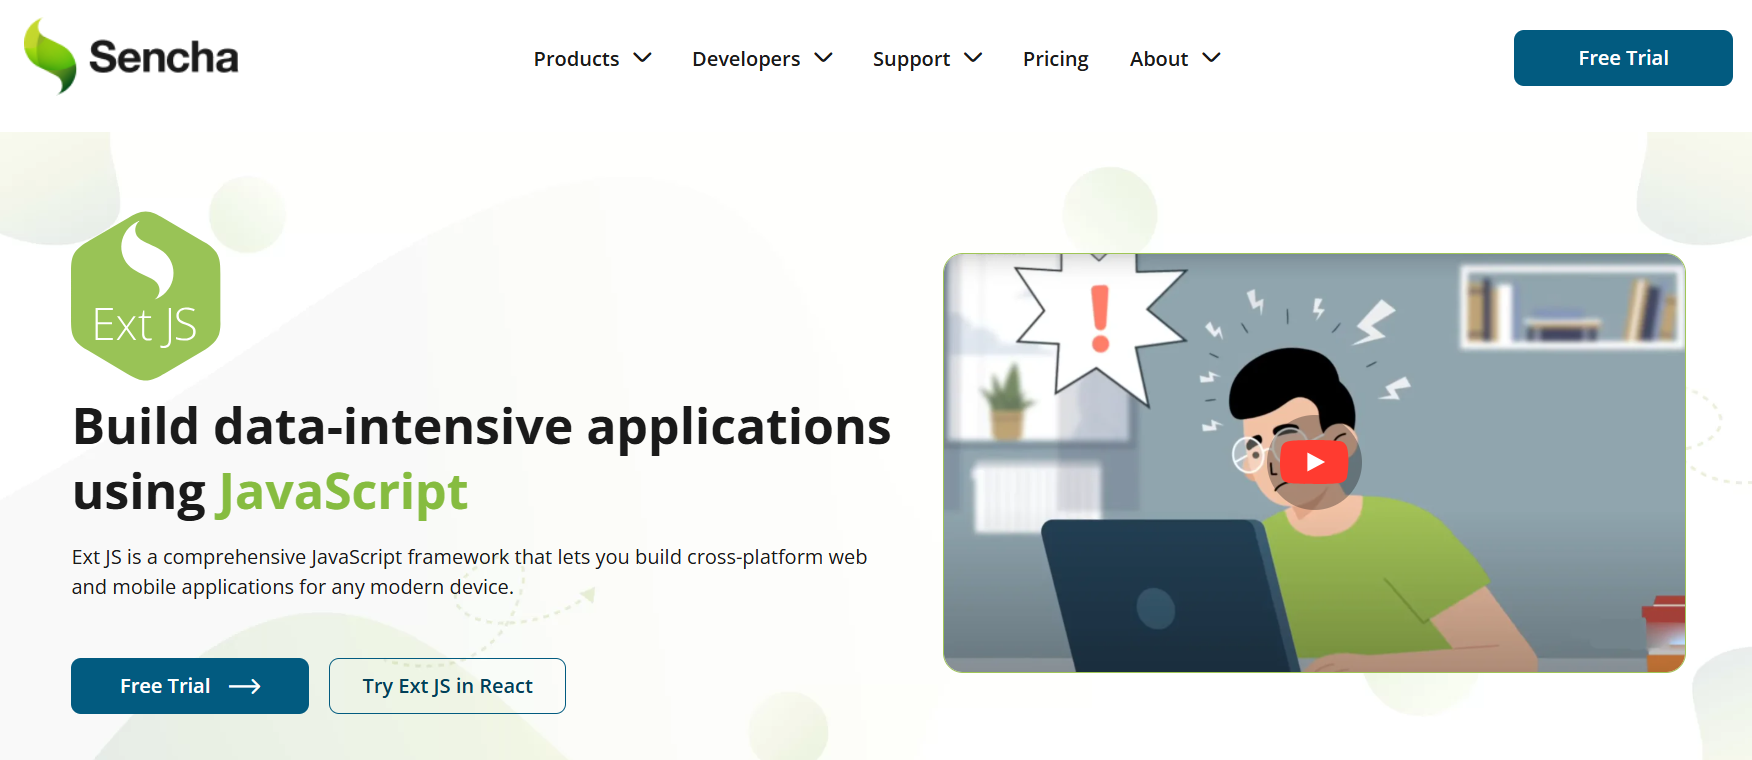Expand the About dropdown chevron

(1211, 58)
